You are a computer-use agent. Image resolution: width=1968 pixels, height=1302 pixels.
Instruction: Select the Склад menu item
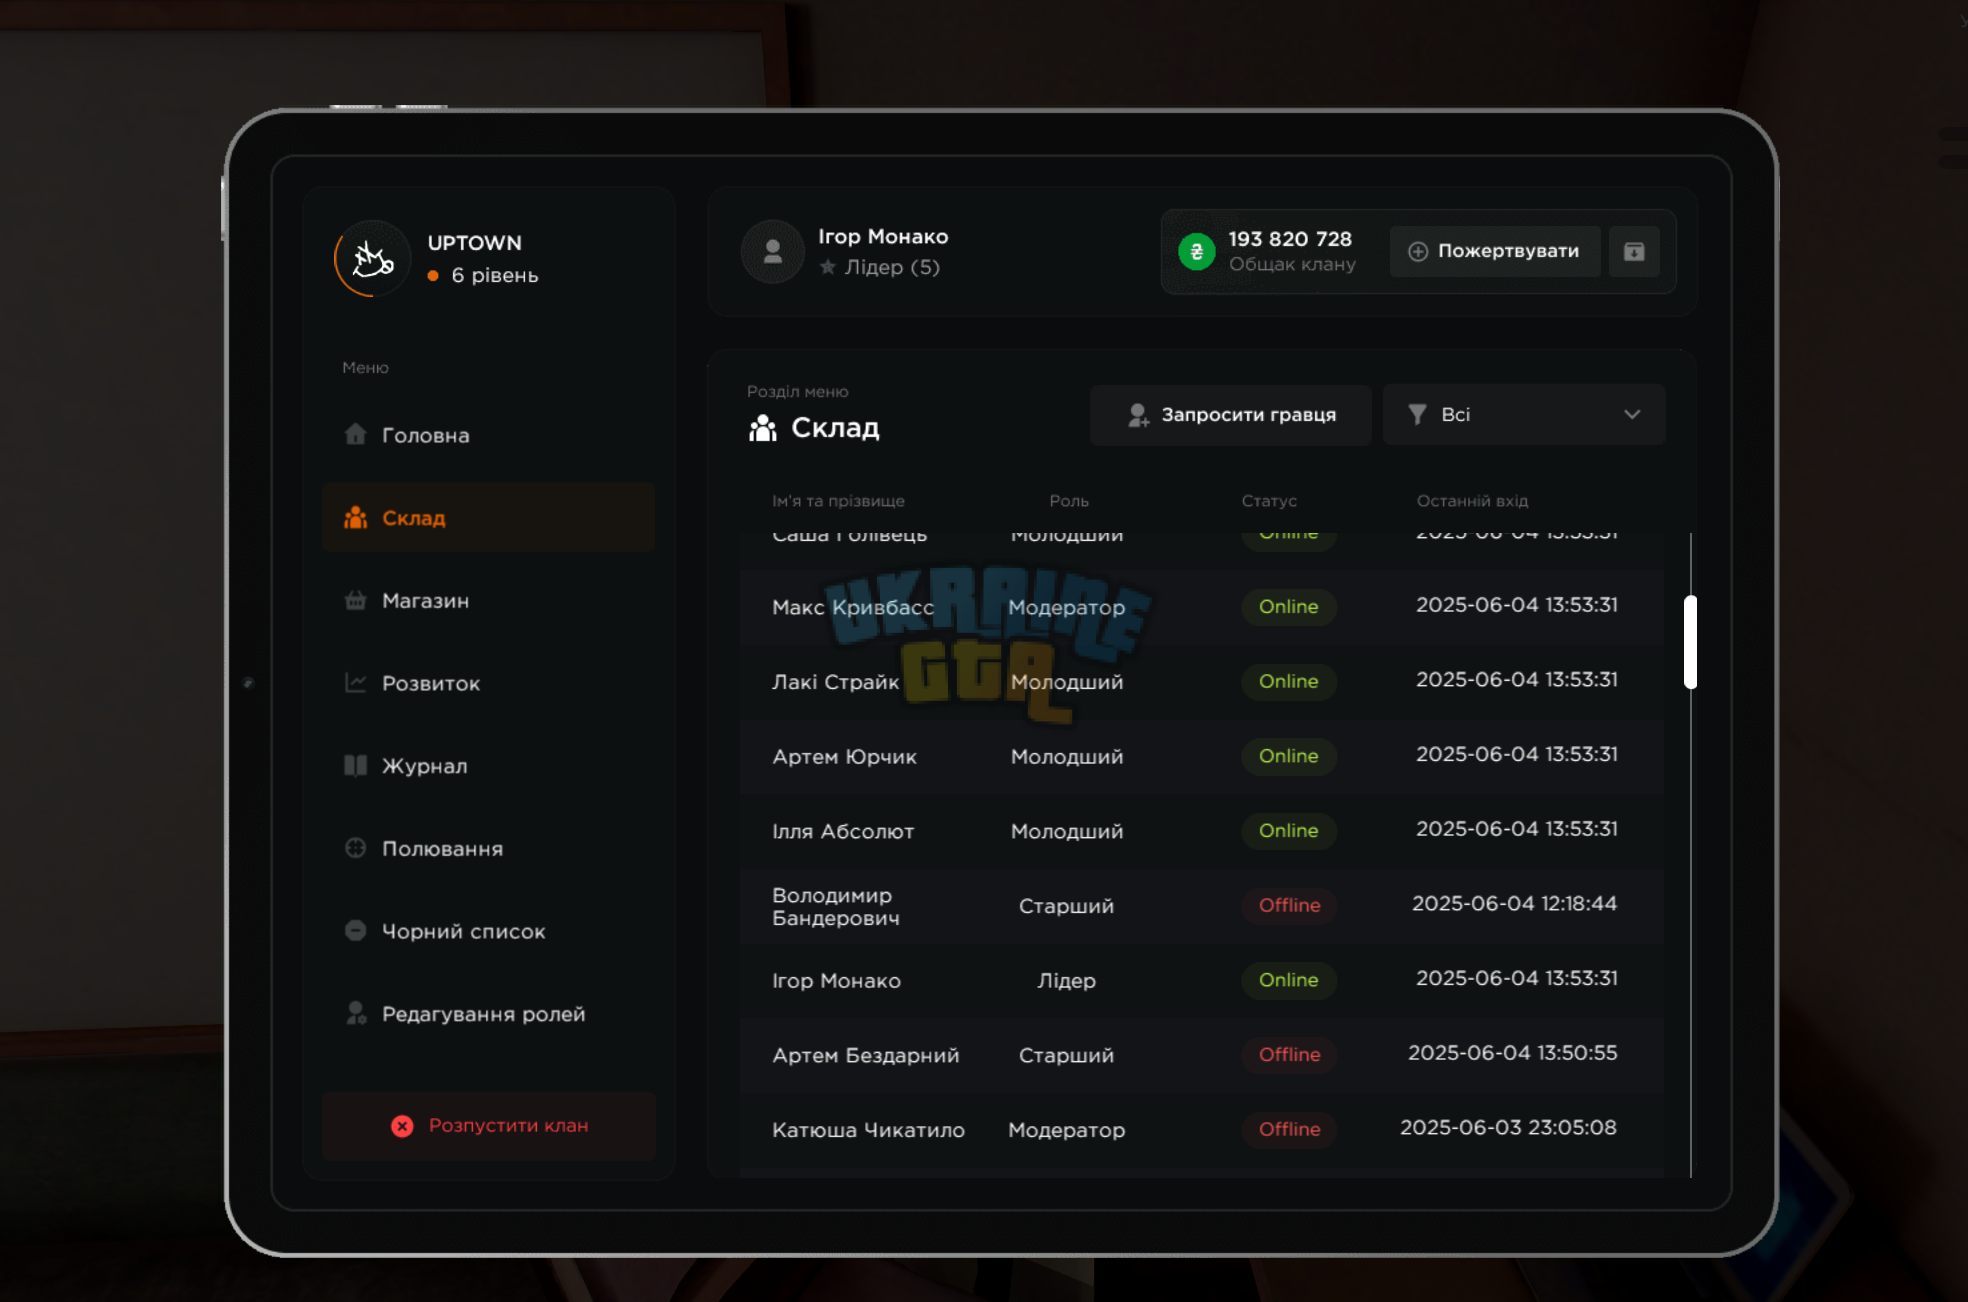(x=488, y=518)
